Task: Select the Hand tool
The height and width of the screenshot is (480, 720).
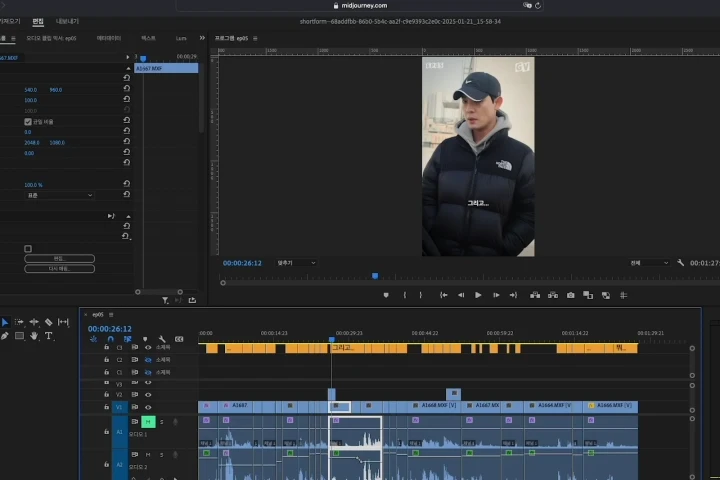Action: [34, 336]
